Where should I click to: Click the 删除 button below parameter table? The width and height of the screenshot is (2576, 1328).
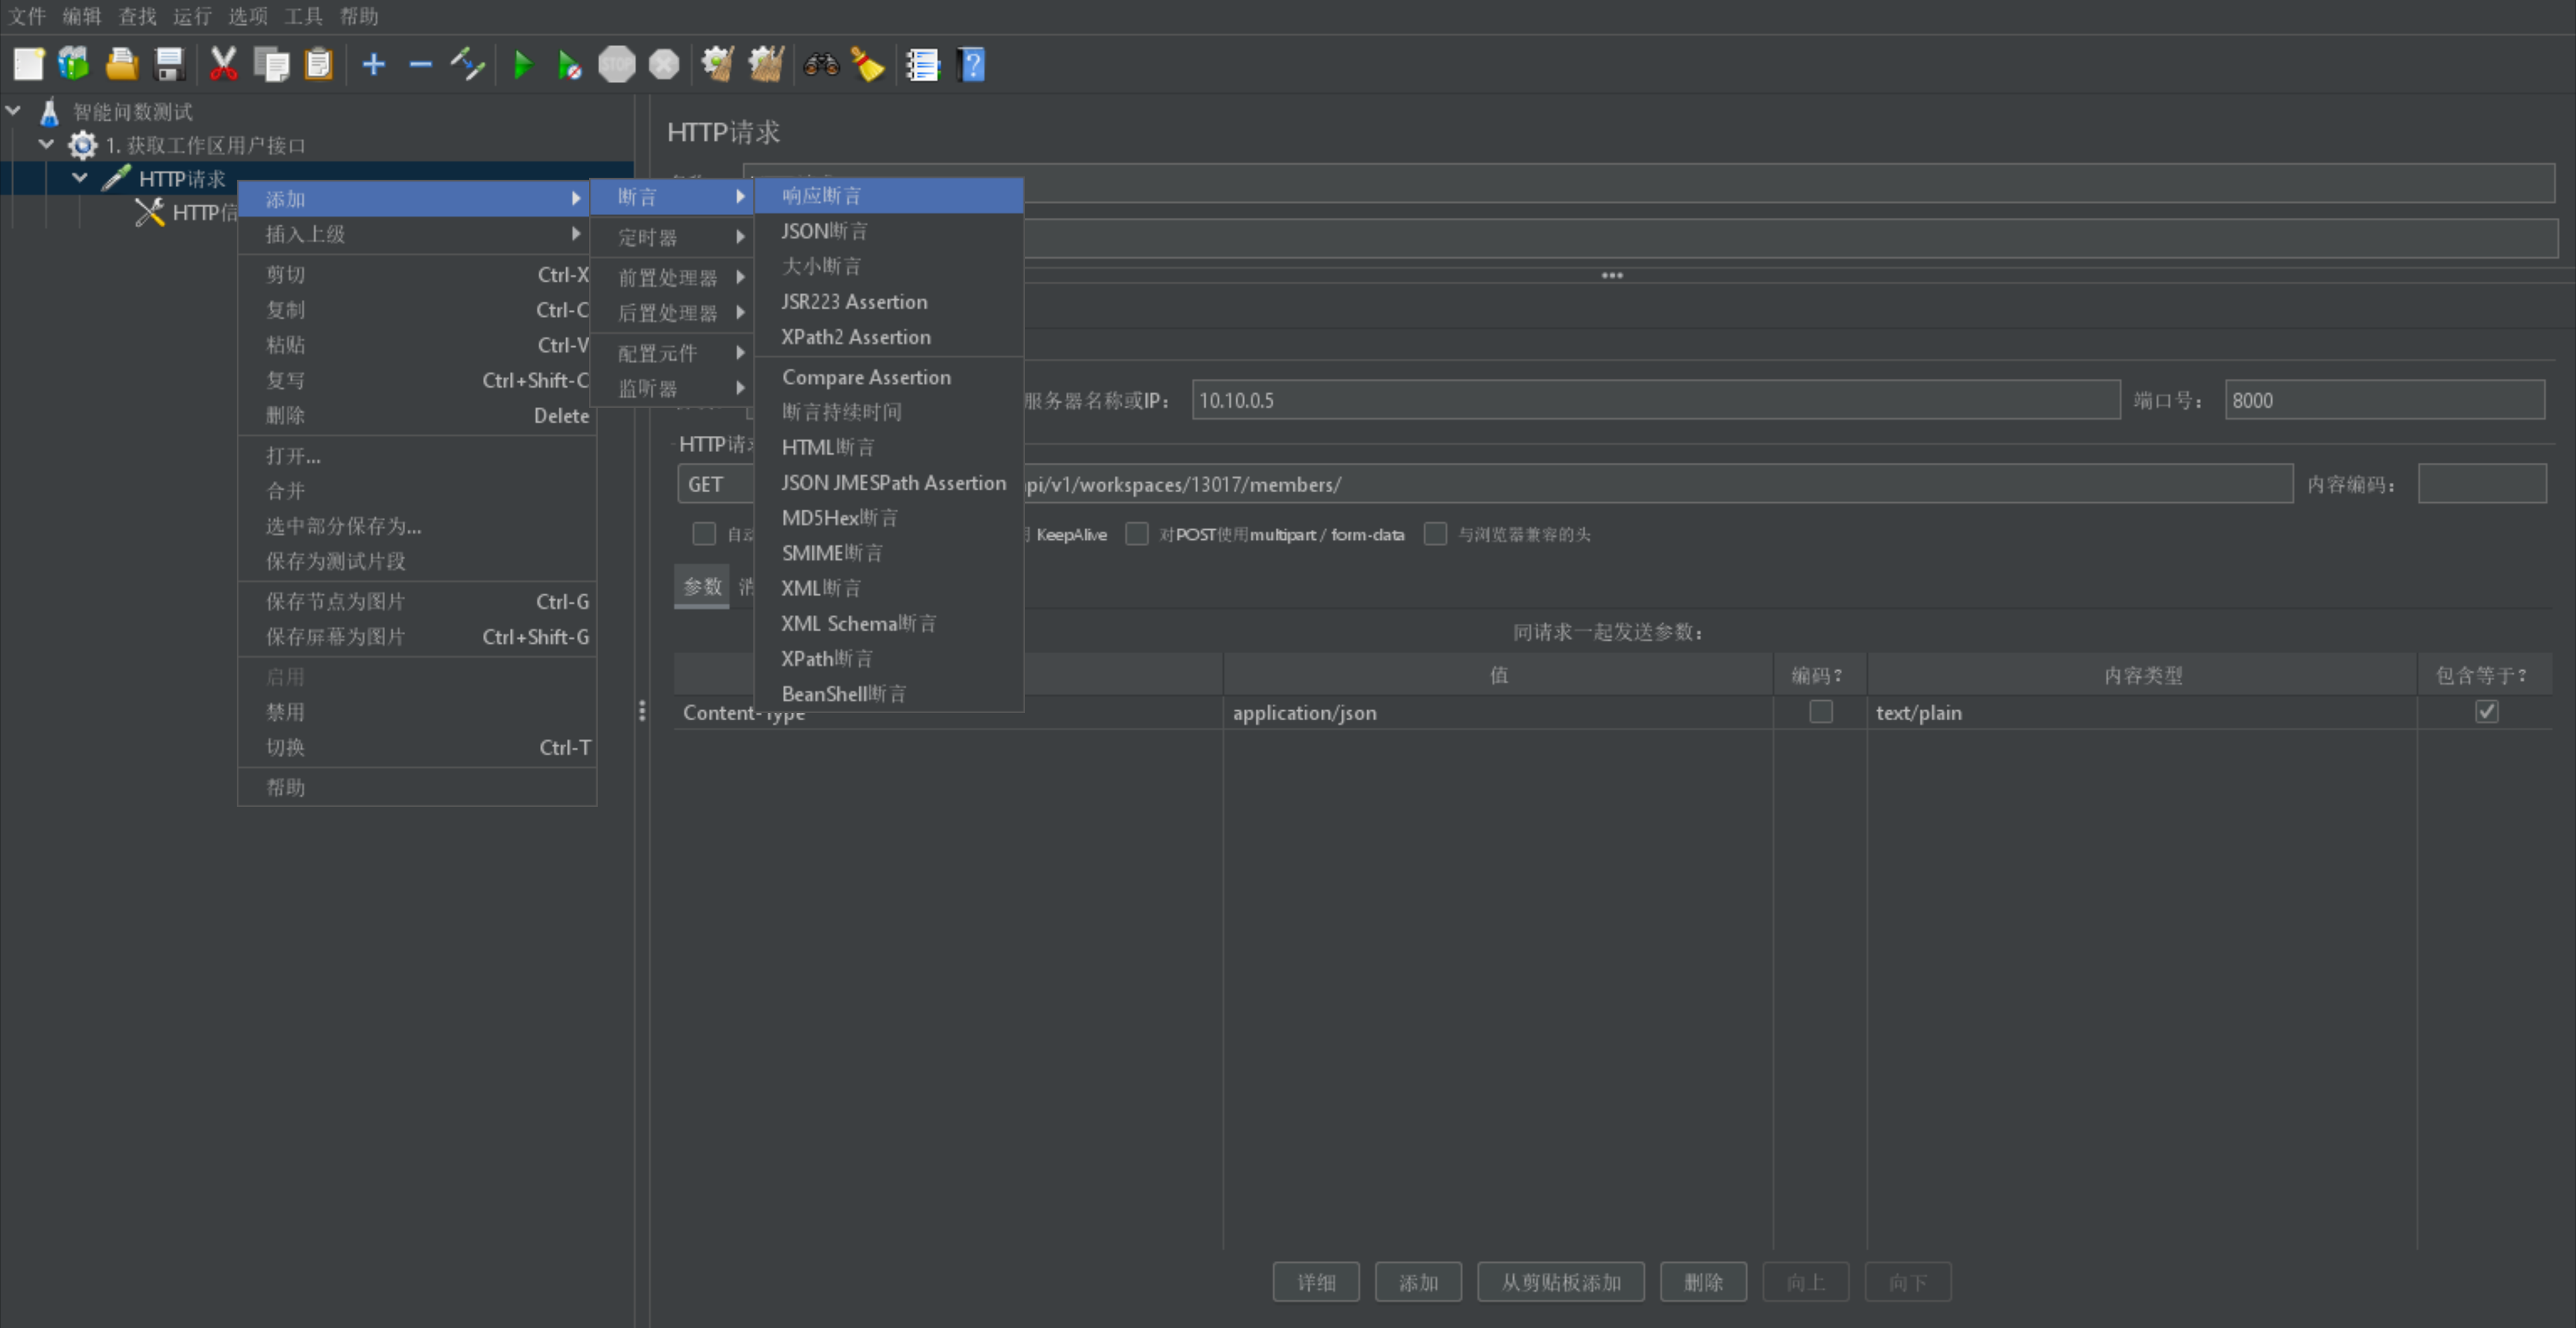(x=1703, y=1282)
